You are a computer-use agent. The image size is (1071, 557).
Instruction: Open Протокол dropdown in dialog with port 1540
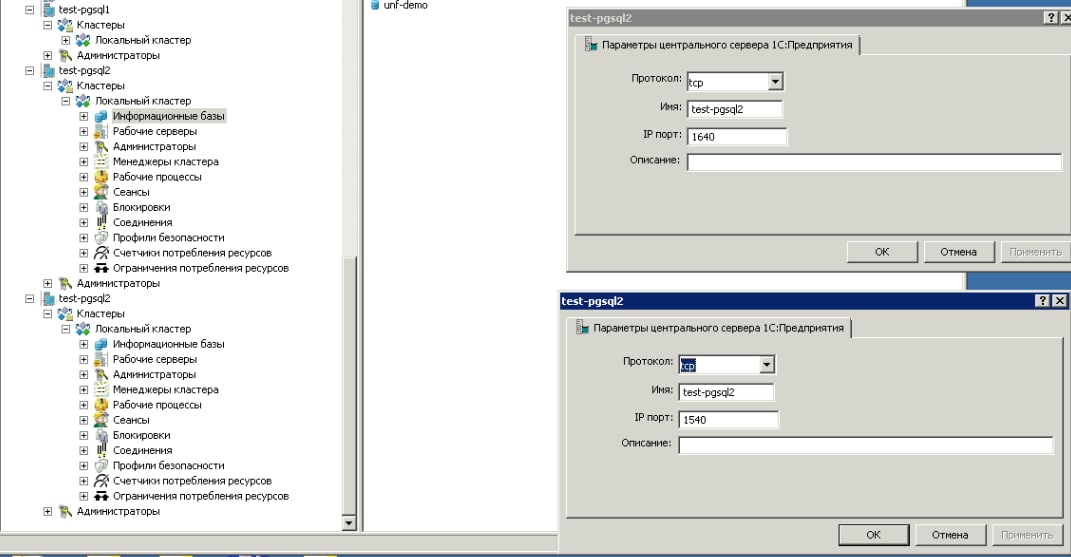(766, 365)
